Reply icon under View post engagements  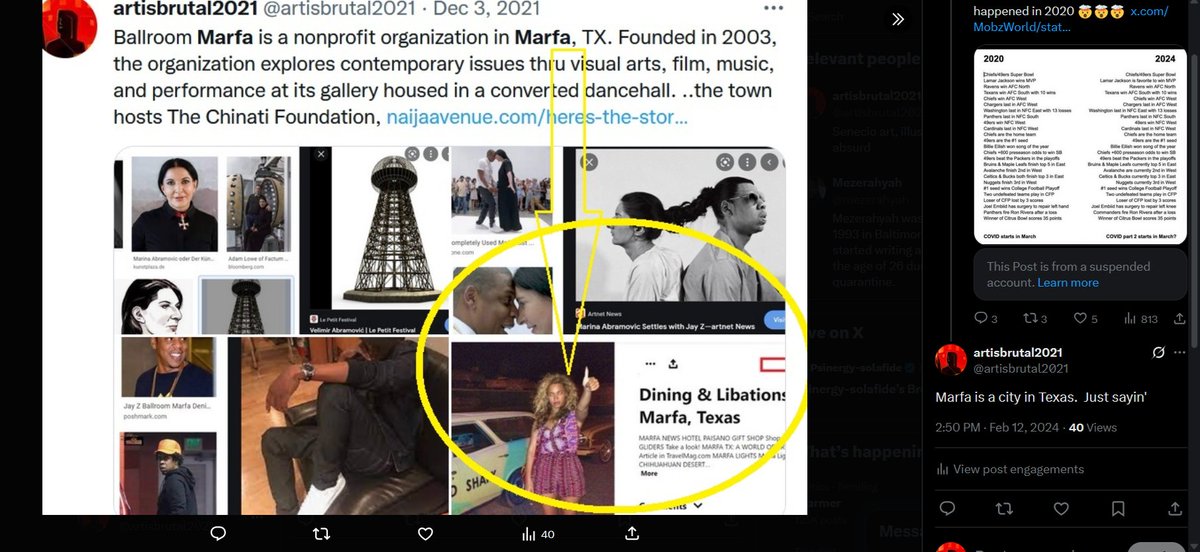(948, 511)
